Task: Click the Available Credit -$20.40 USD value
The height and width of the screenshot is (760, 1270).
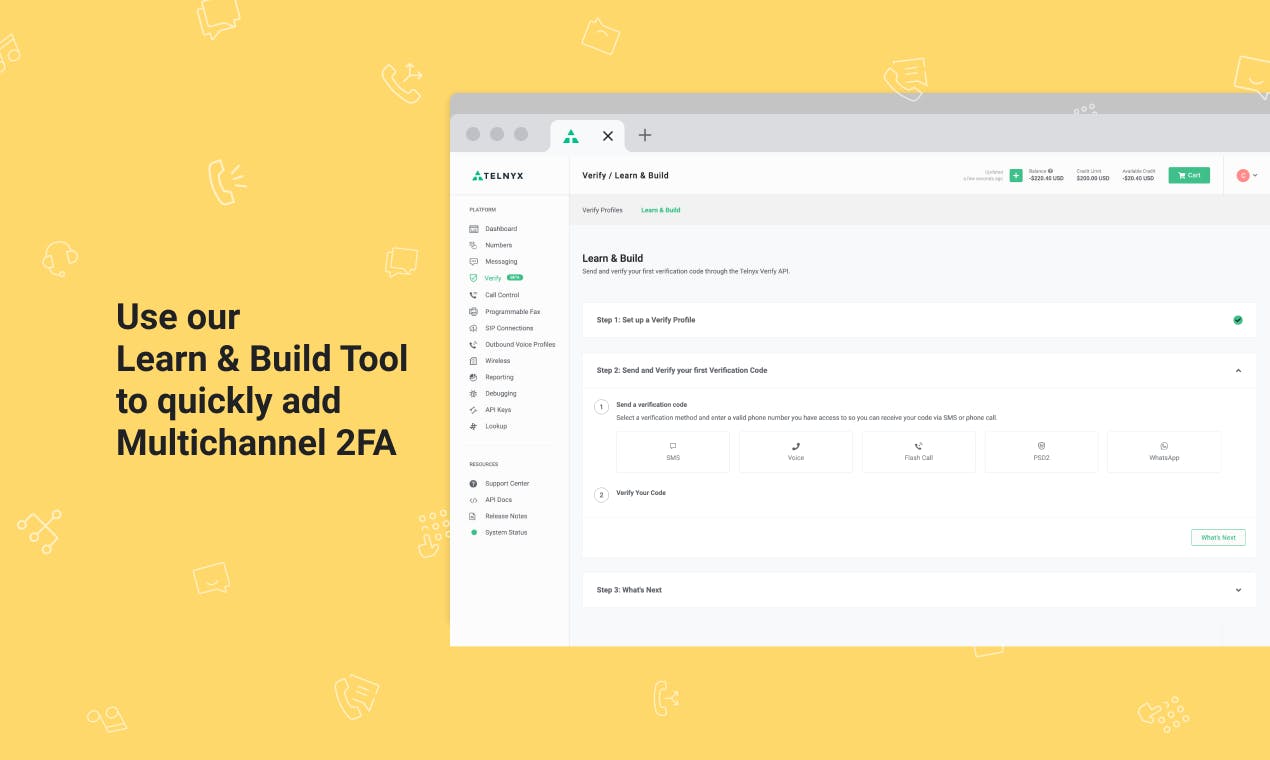Action: (1138, 178)
